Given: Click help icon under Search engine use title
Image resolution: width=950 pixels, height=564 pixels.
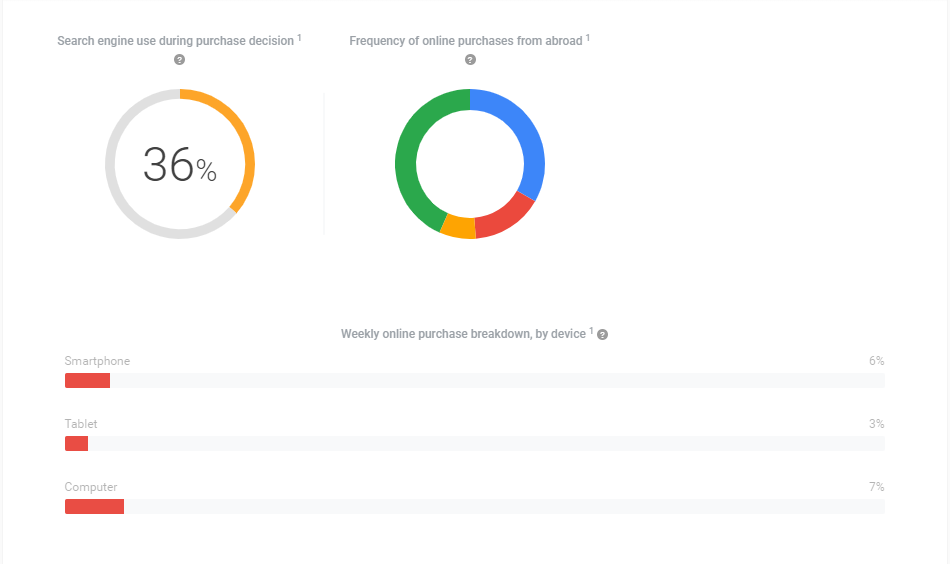Looking at the screenshot, I should click(180, 60).
